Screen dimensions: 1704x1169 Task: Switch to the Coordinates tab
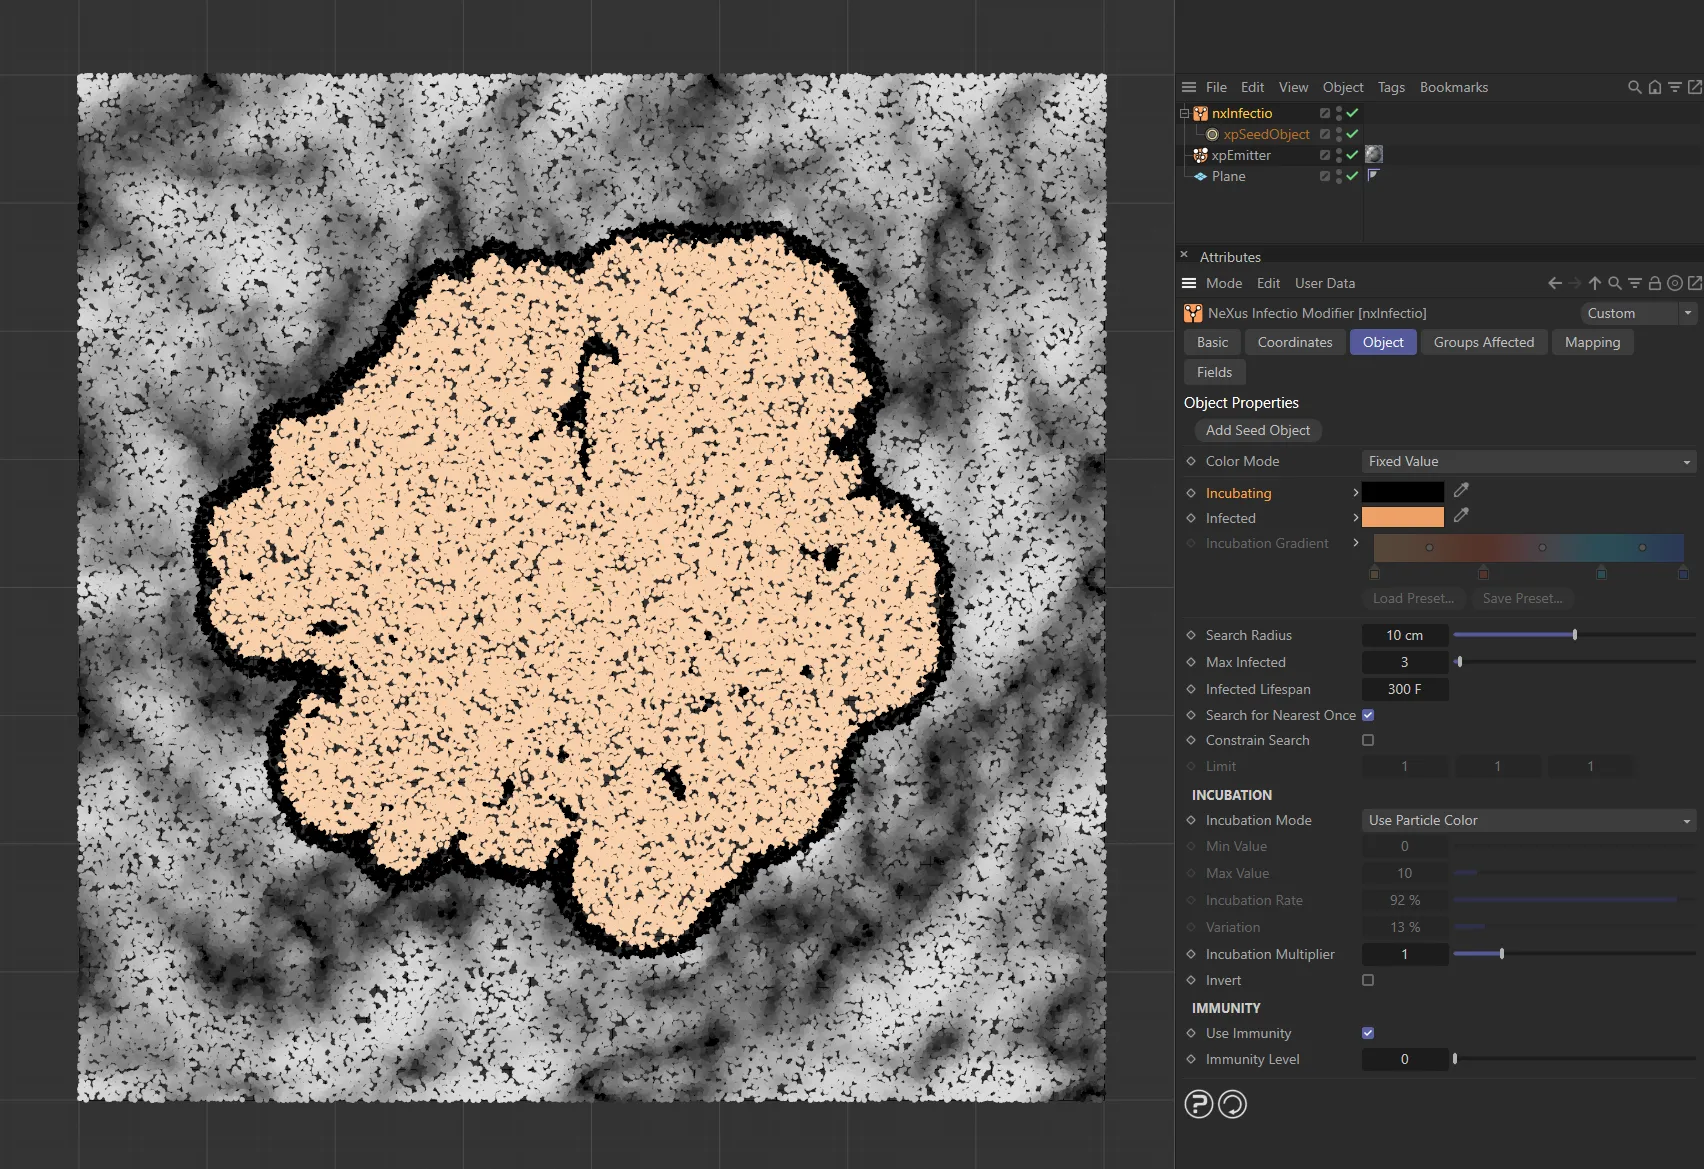point(1294,342)
